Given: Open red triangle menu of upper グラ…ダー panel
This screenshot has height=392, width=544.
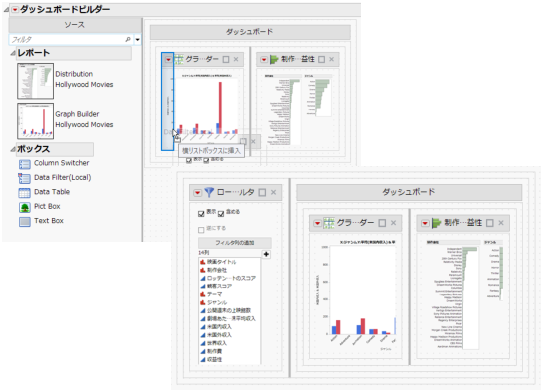Looking at the screenshot, I should 168,60.
